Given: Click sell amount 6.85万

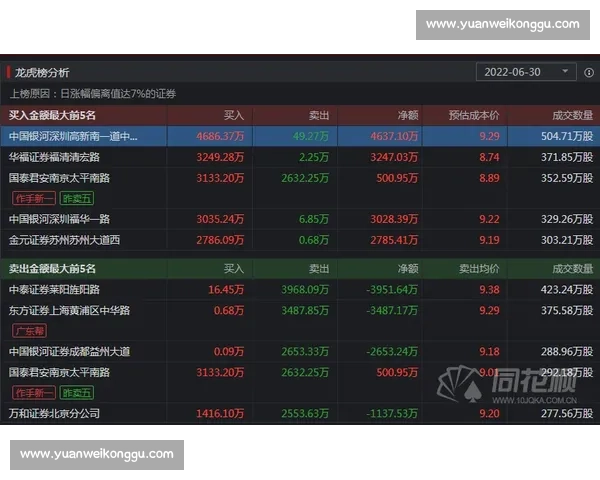Looking at the screenshot, I should (x=314, y=219).
